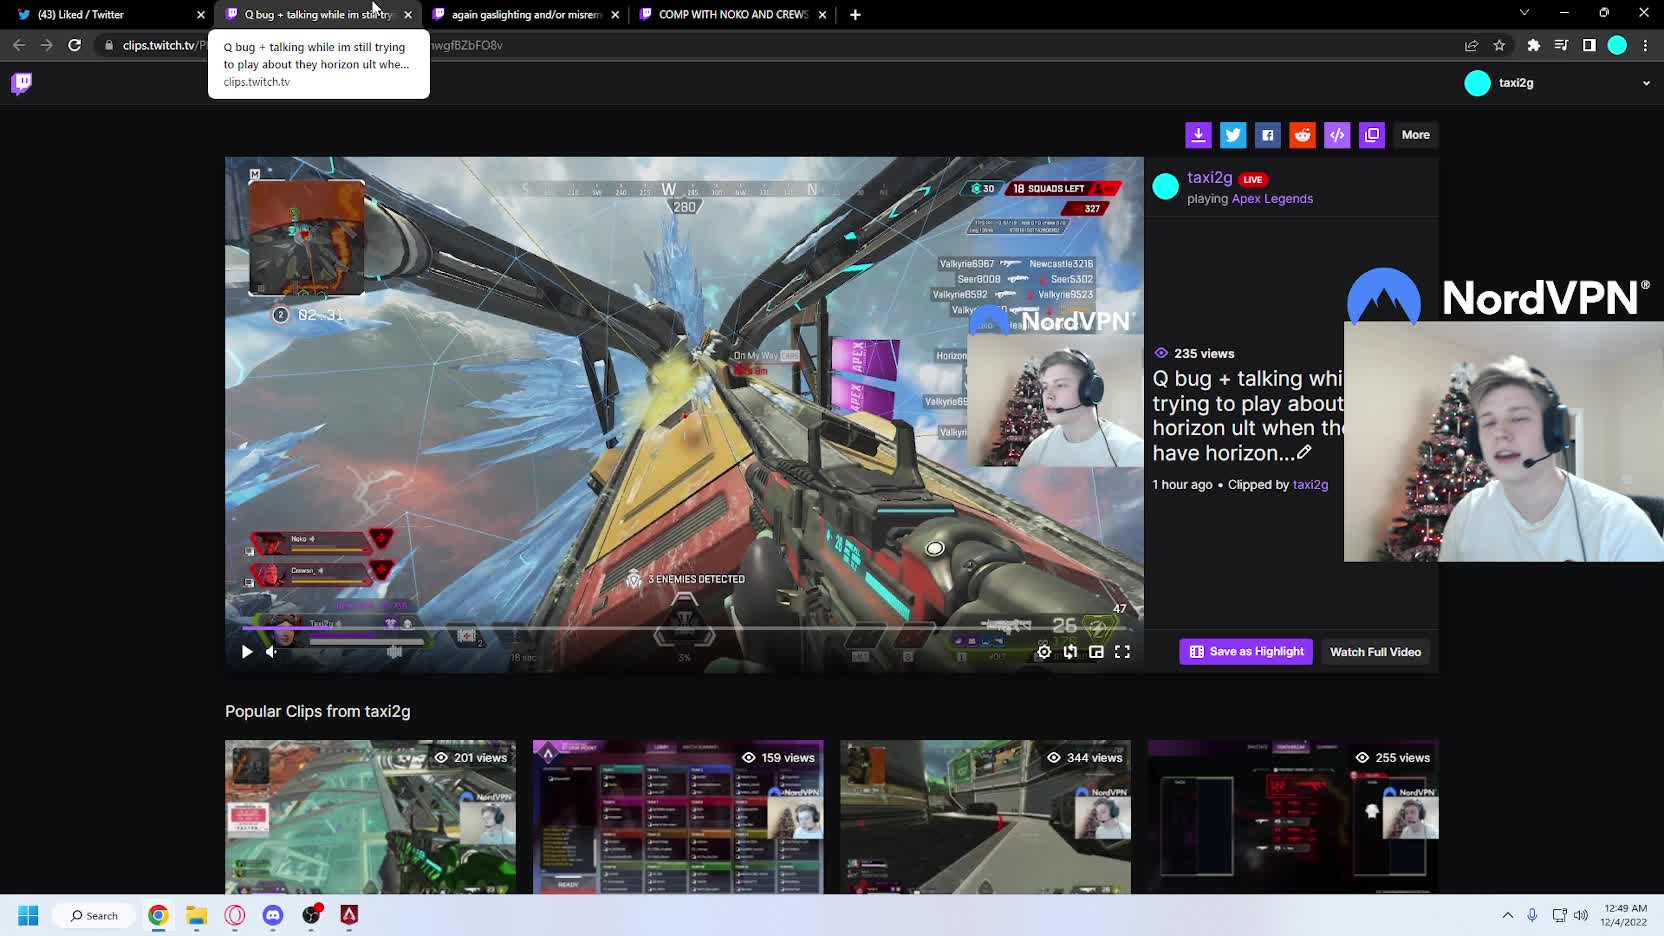Open the Windows Start menu
Viewport: 1664px width, 936px height.
pyautogui.click(x=28, y=915)
